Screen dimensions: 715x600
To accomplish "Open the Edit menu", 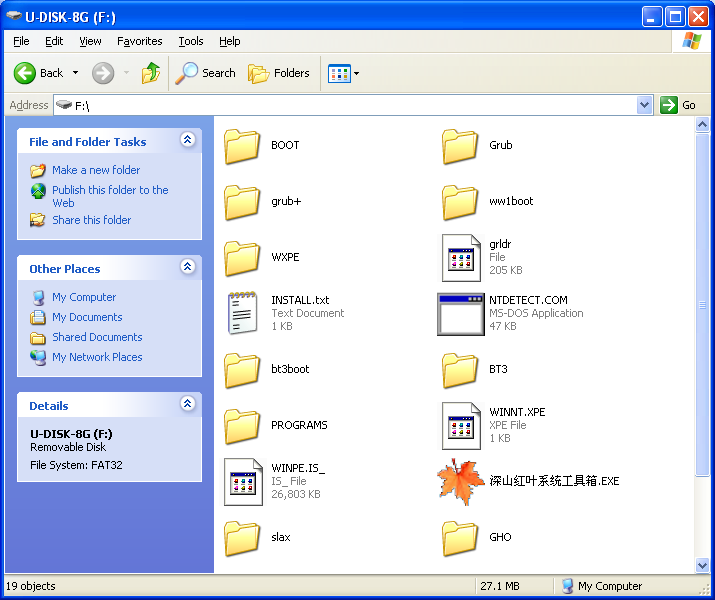I will (x=54, y=41).
